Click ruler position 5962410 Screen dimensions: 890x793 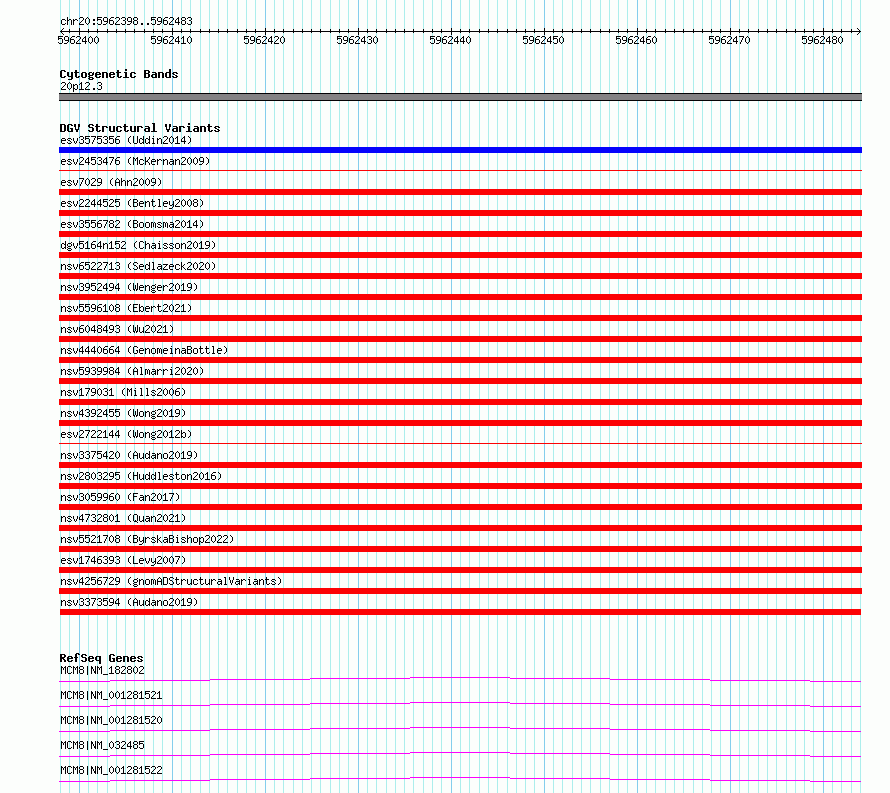(171, 40)
